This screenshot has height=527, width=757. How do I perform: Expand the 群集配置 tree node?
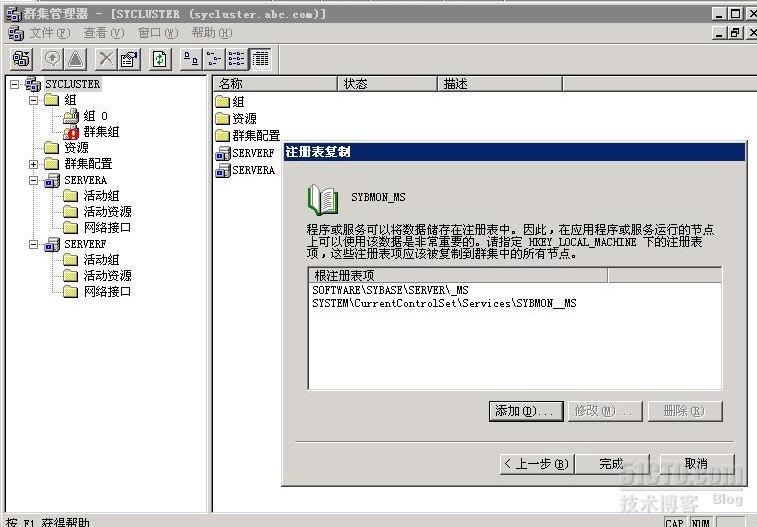(33, 164)
